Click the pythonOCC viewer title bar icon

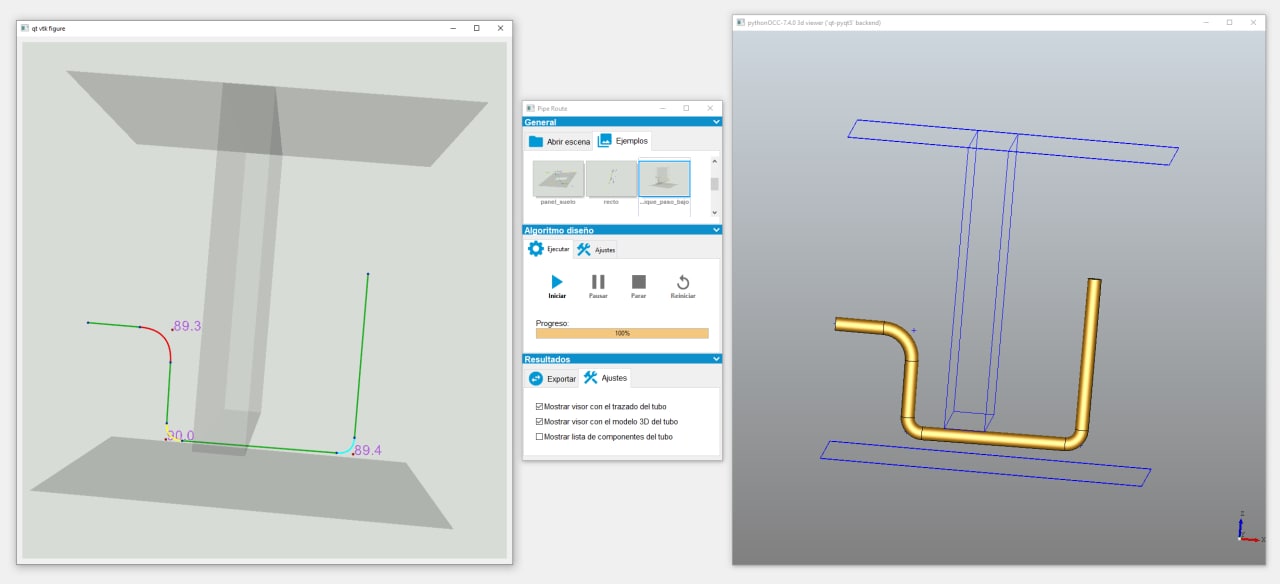740,22
